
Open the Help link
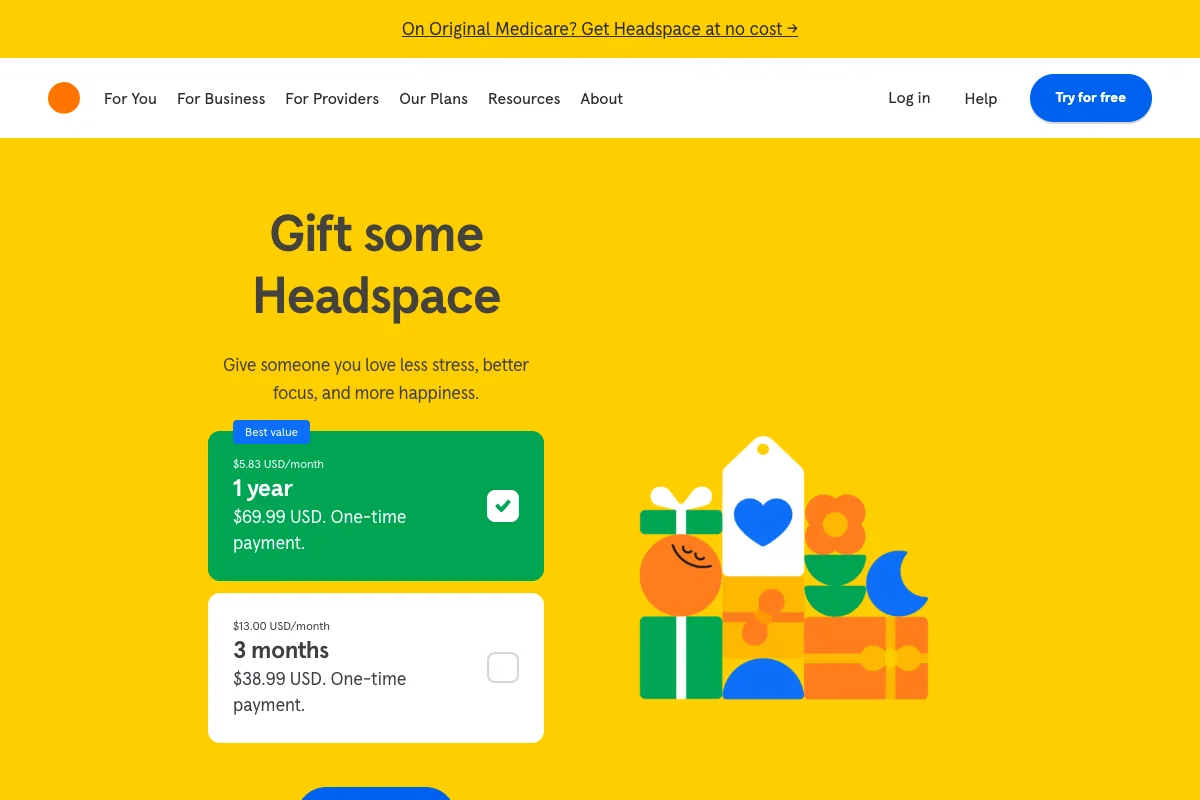pyautogui.click(x=980, y=98)
